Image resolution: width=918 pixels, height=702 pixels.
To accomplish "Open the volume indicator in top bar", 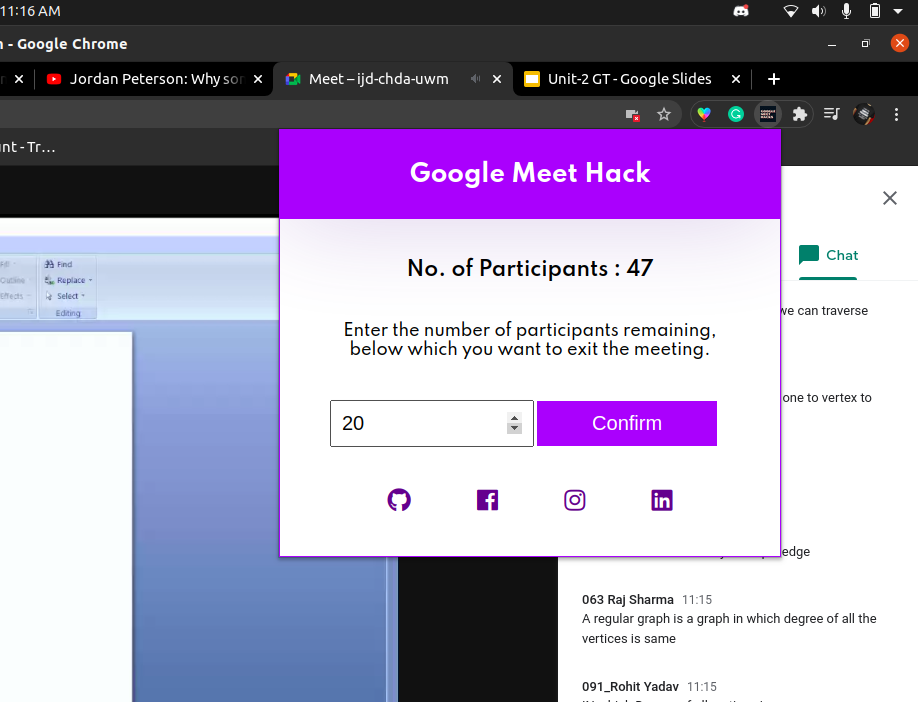I will (x=818, y=11).
